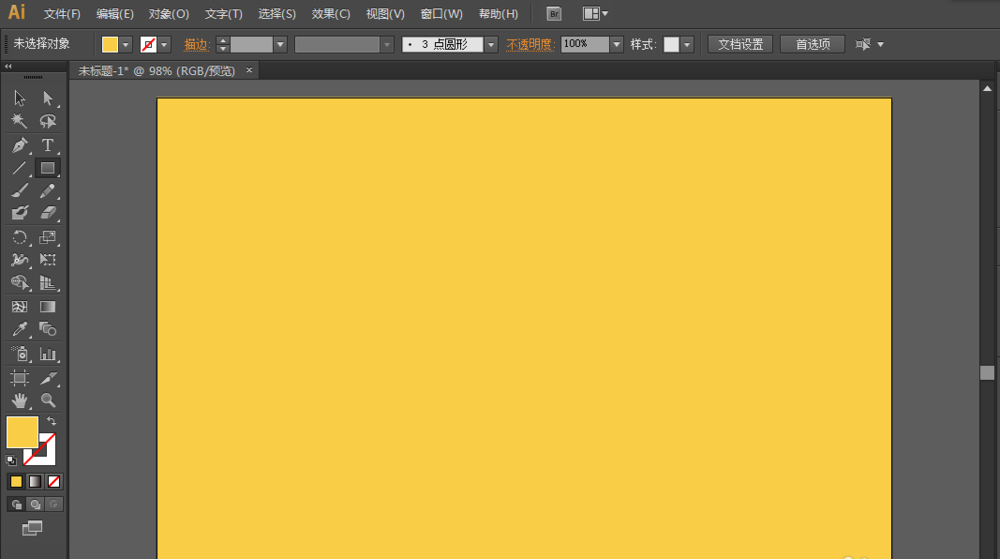Collapse the tools panel with double arrows

[8, 66]
